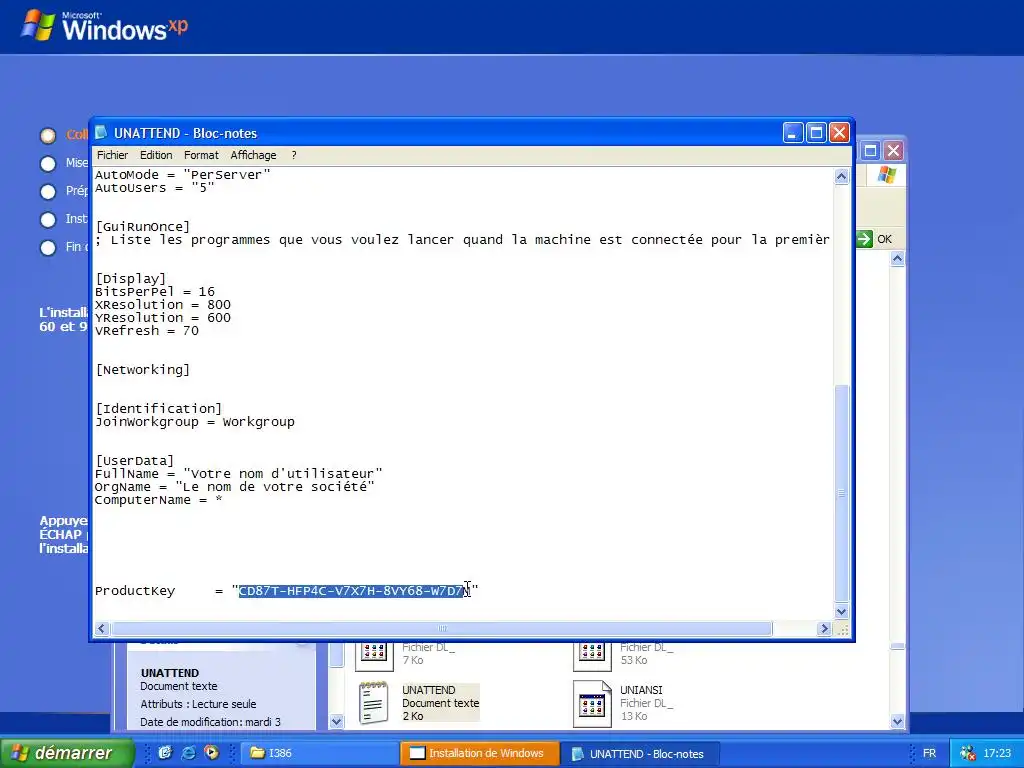1024x768 pixels.
Task: Click the UNIANSI file name in Explorer
Action: coord(641,690)
